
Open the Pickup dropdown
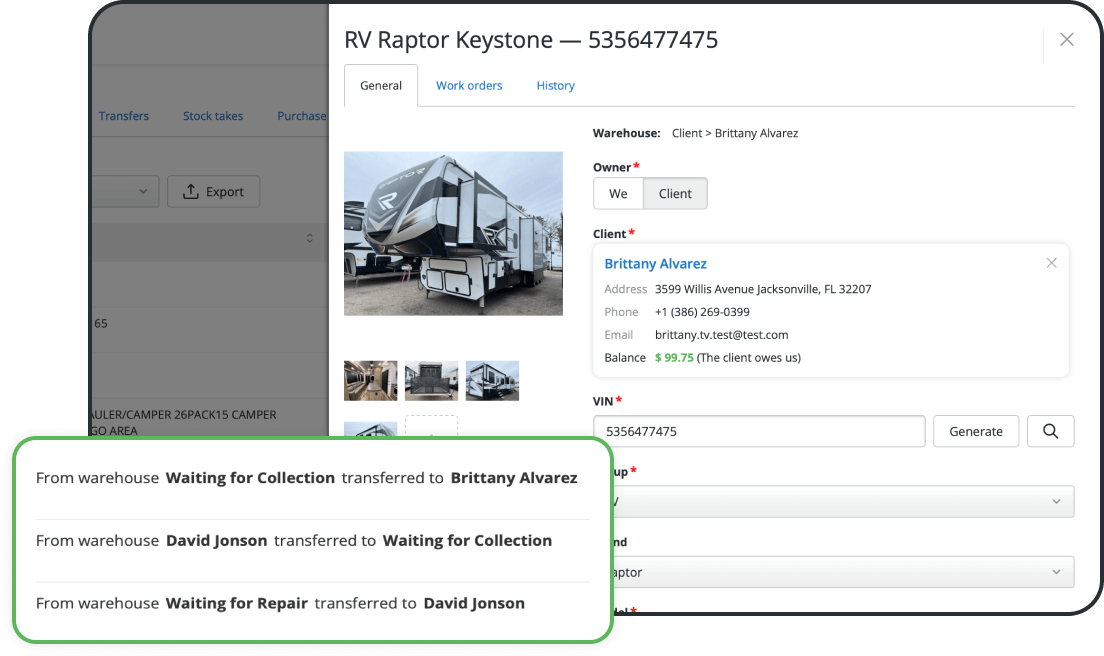[x=1059, y=501]
